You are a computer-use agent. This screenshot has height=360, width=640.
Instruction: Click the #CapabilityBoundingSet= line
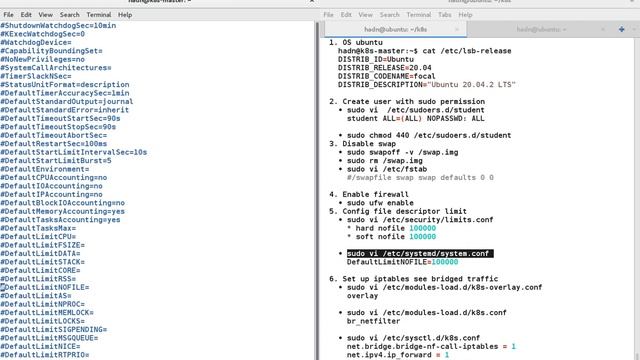point(51,51)
